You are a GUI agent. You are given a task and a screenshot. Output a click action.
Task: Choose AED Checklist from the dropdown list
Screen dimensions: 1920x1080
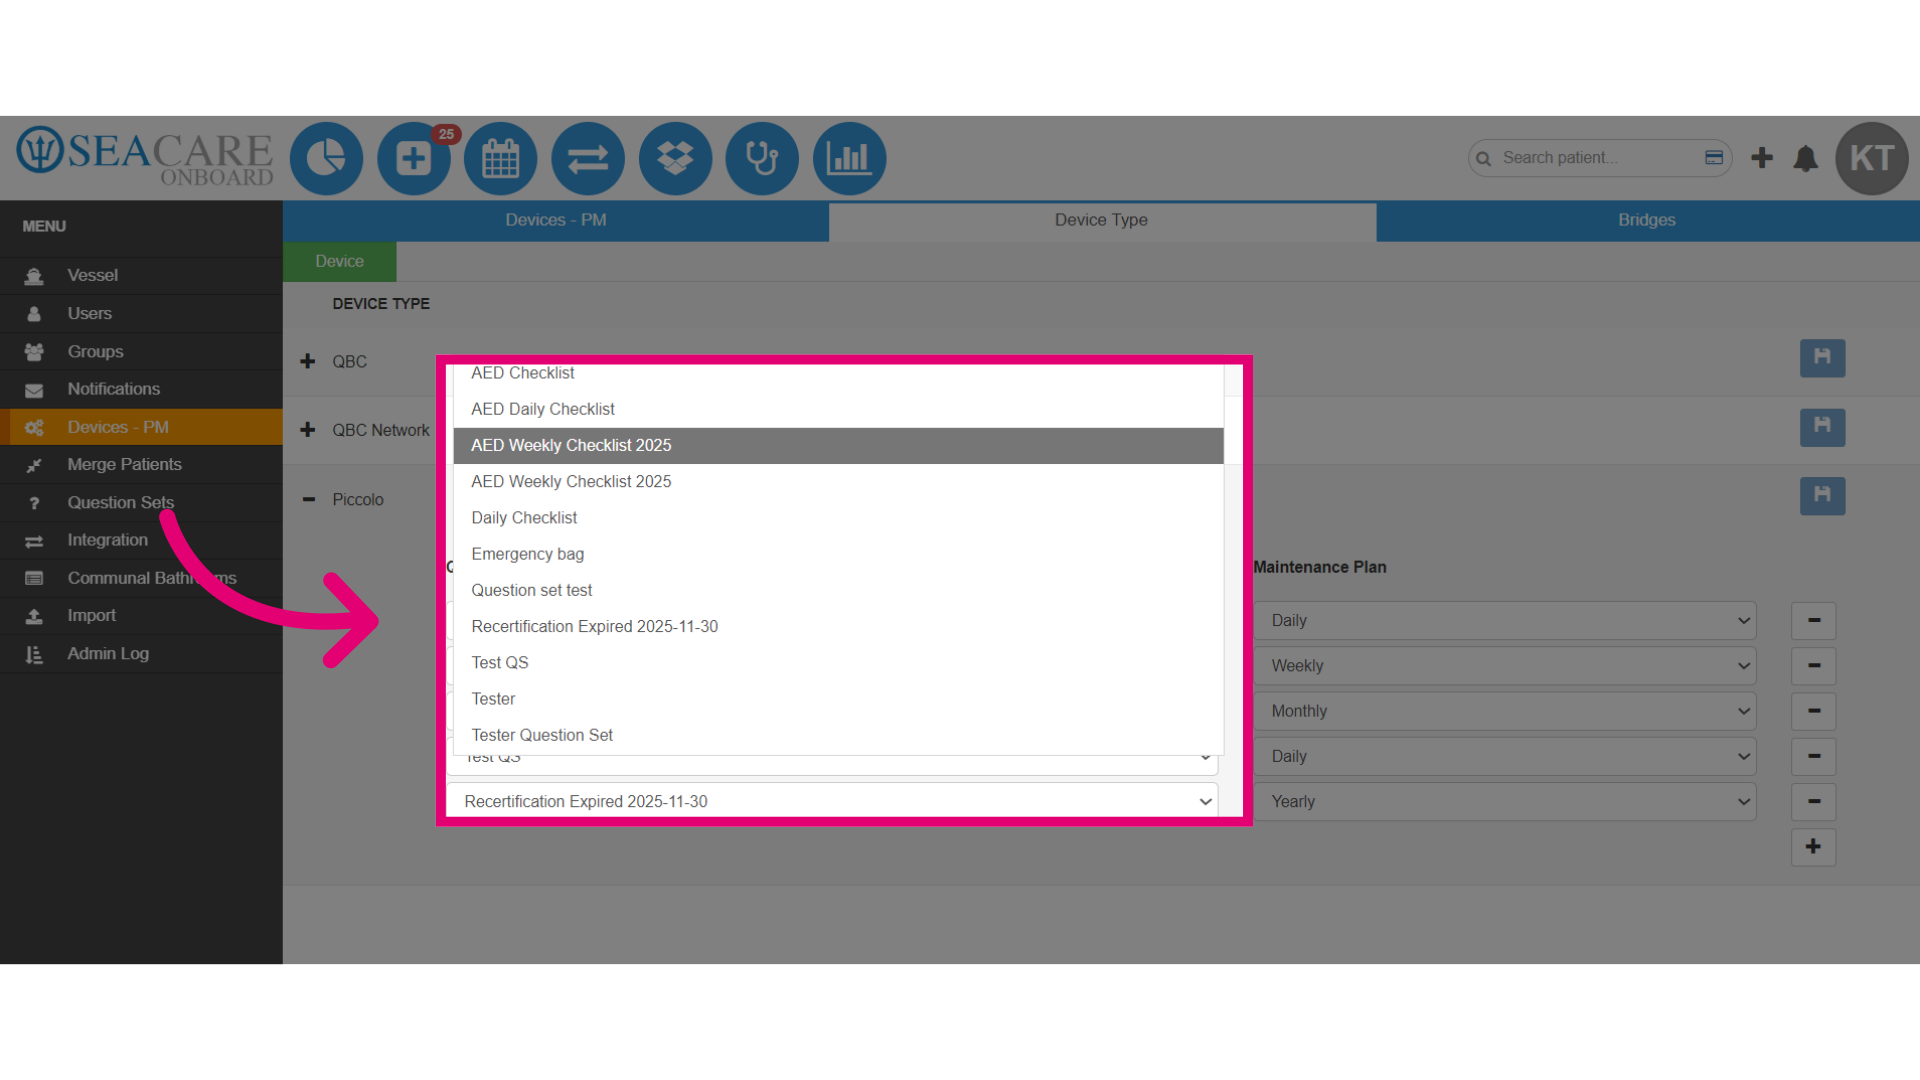pyautogui.click(x=838, y=373)
